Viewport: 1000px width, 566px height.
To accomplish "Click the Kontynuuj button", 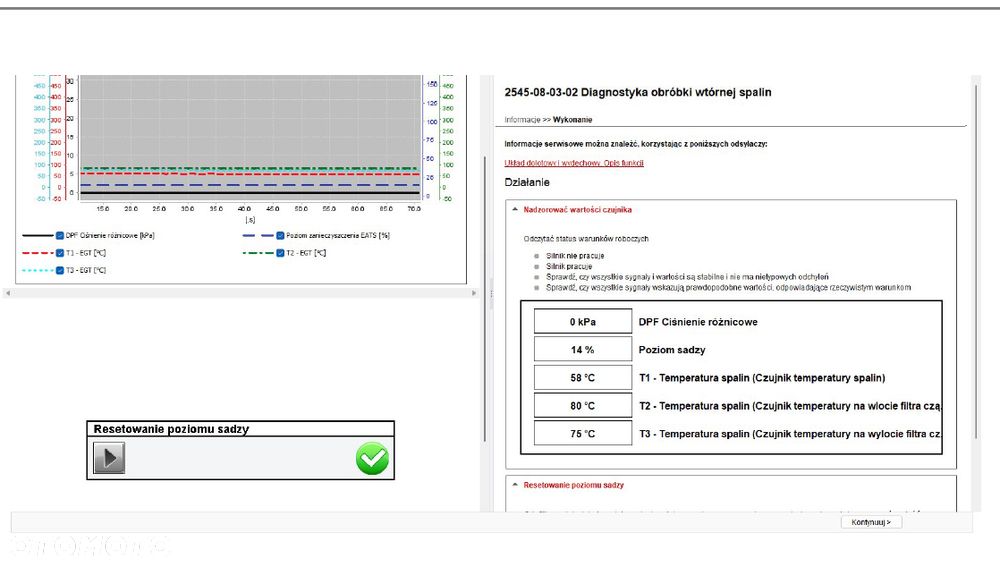I will (871, 522).
